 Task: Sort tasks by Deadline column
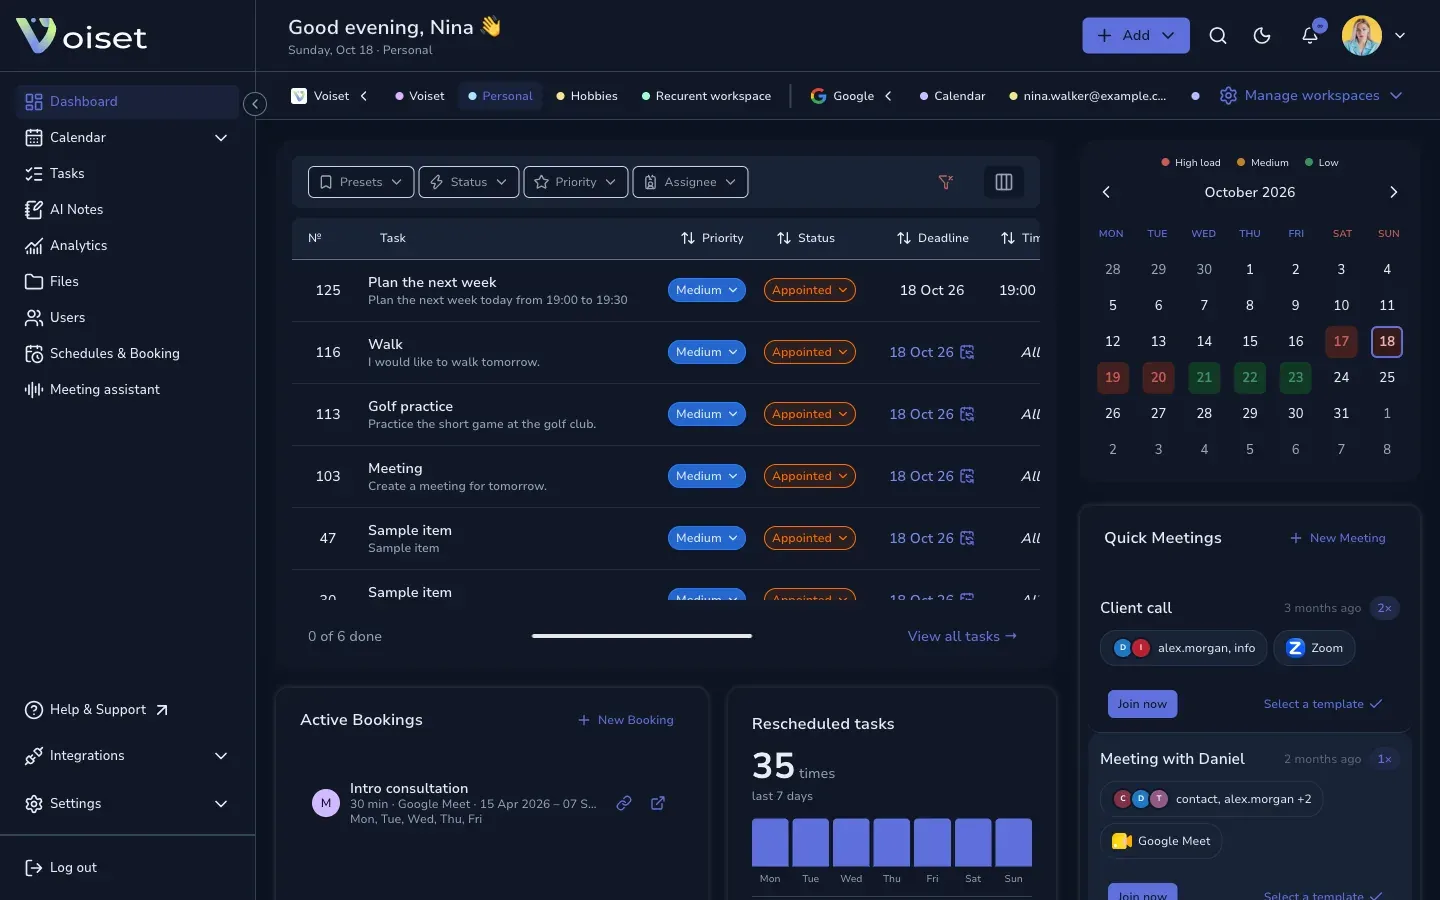933,238
